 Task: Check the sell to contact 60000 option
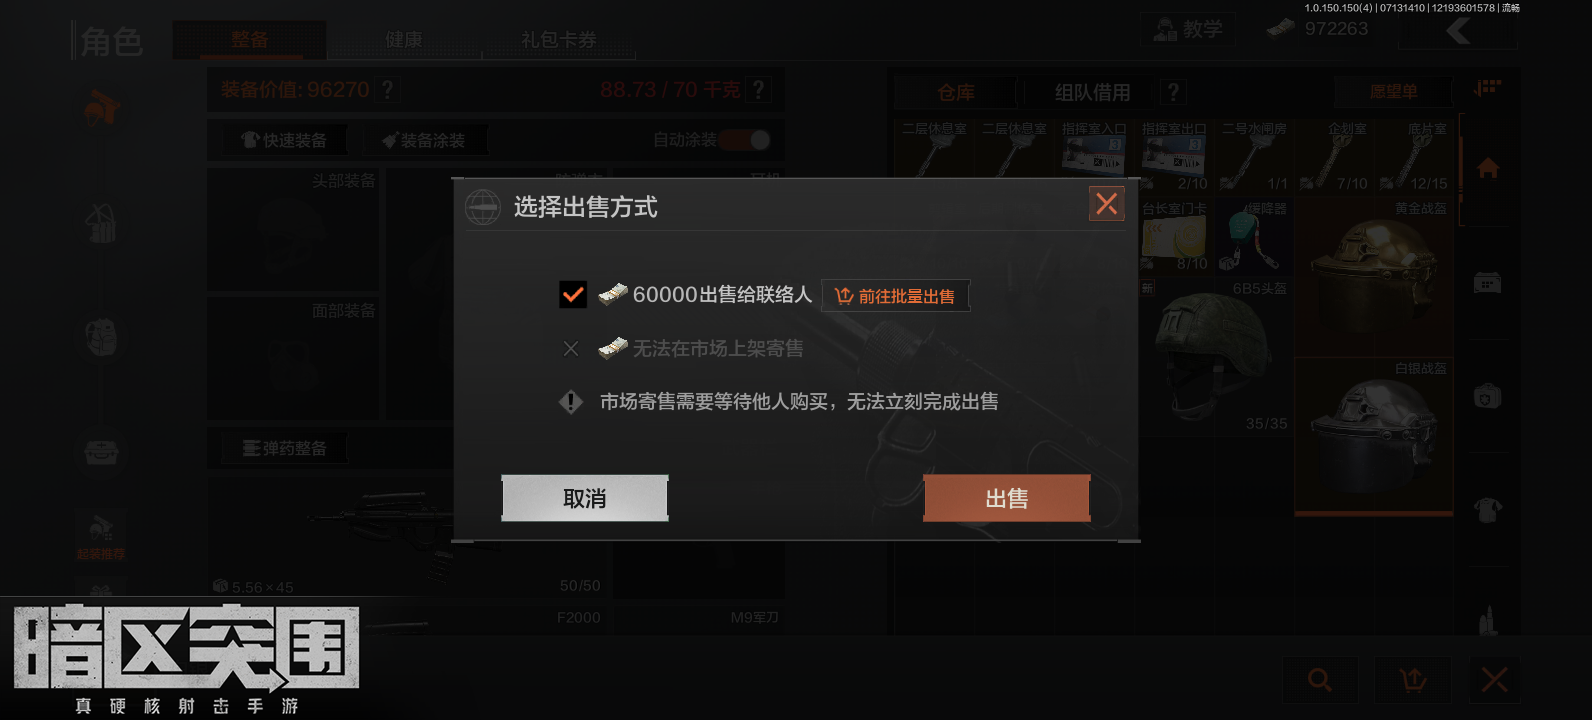point(573,295)
